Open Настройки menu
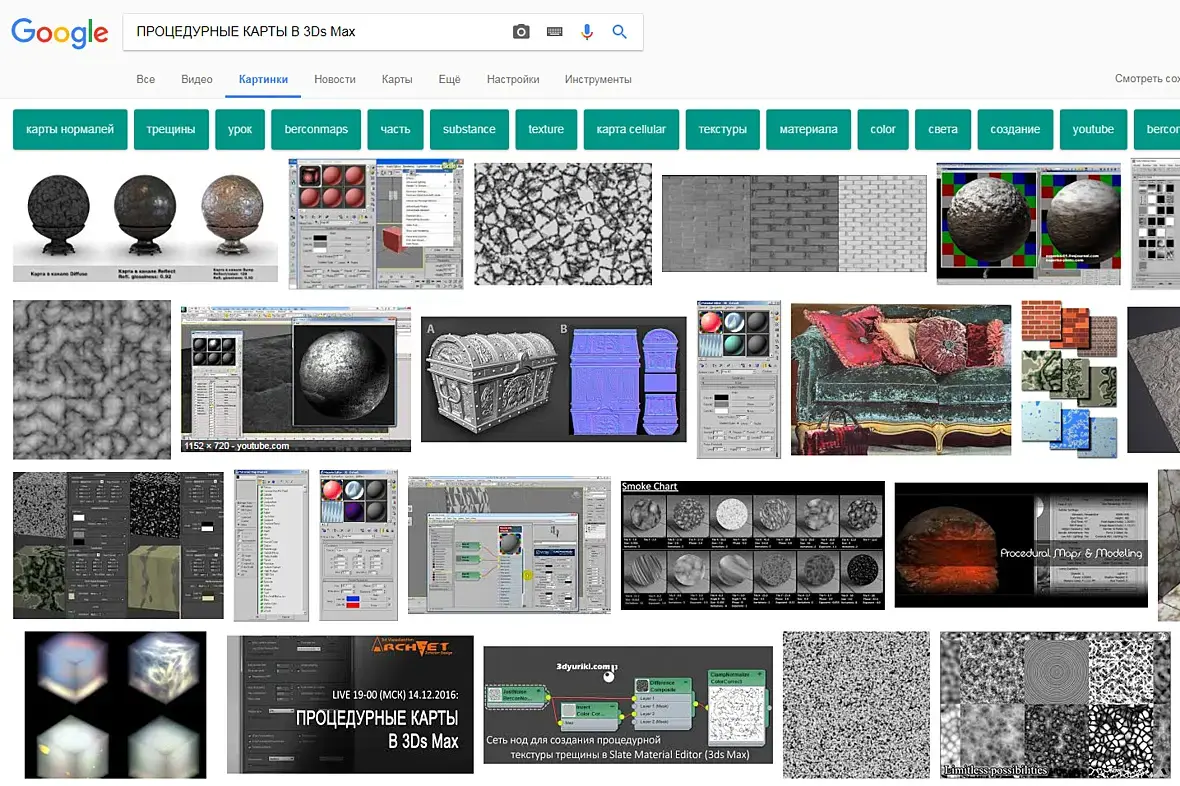Image resolution: width=1180 pixels, height=786 pixels. coord(513,79)
